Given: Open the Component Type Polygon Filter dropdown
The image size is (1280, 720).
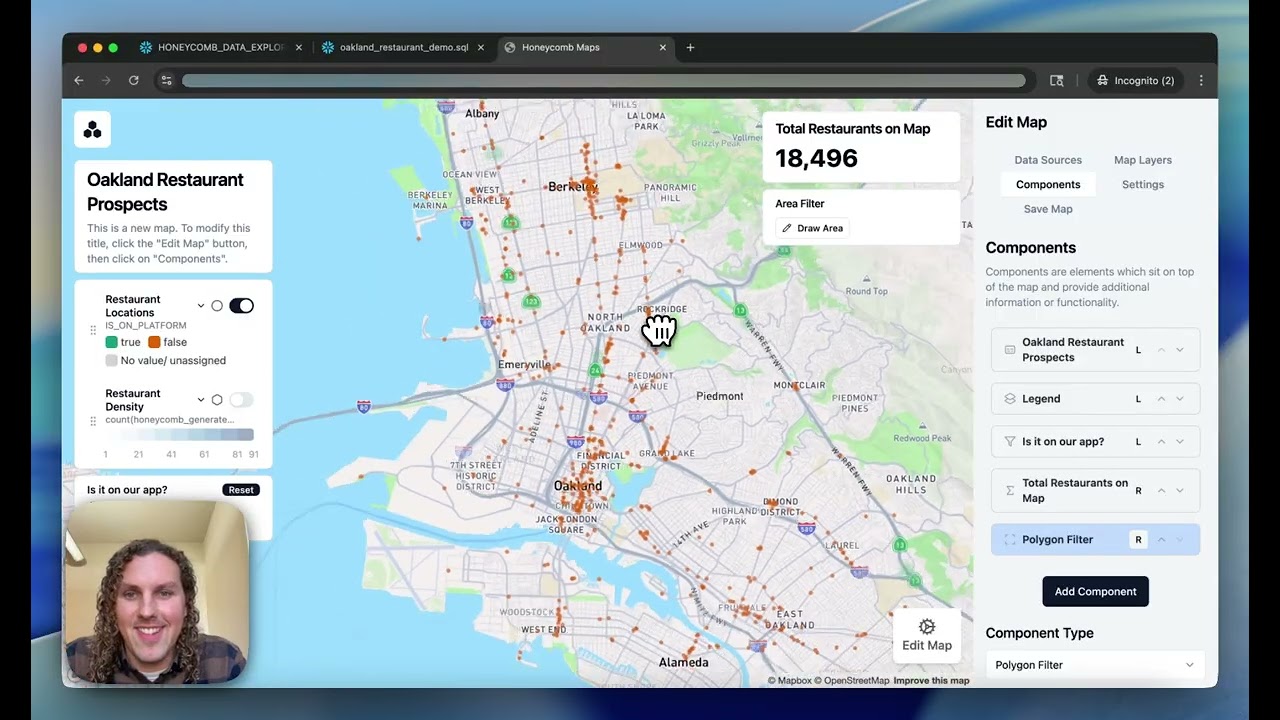Looking at the screenshot, I should tap(1095, 665).
